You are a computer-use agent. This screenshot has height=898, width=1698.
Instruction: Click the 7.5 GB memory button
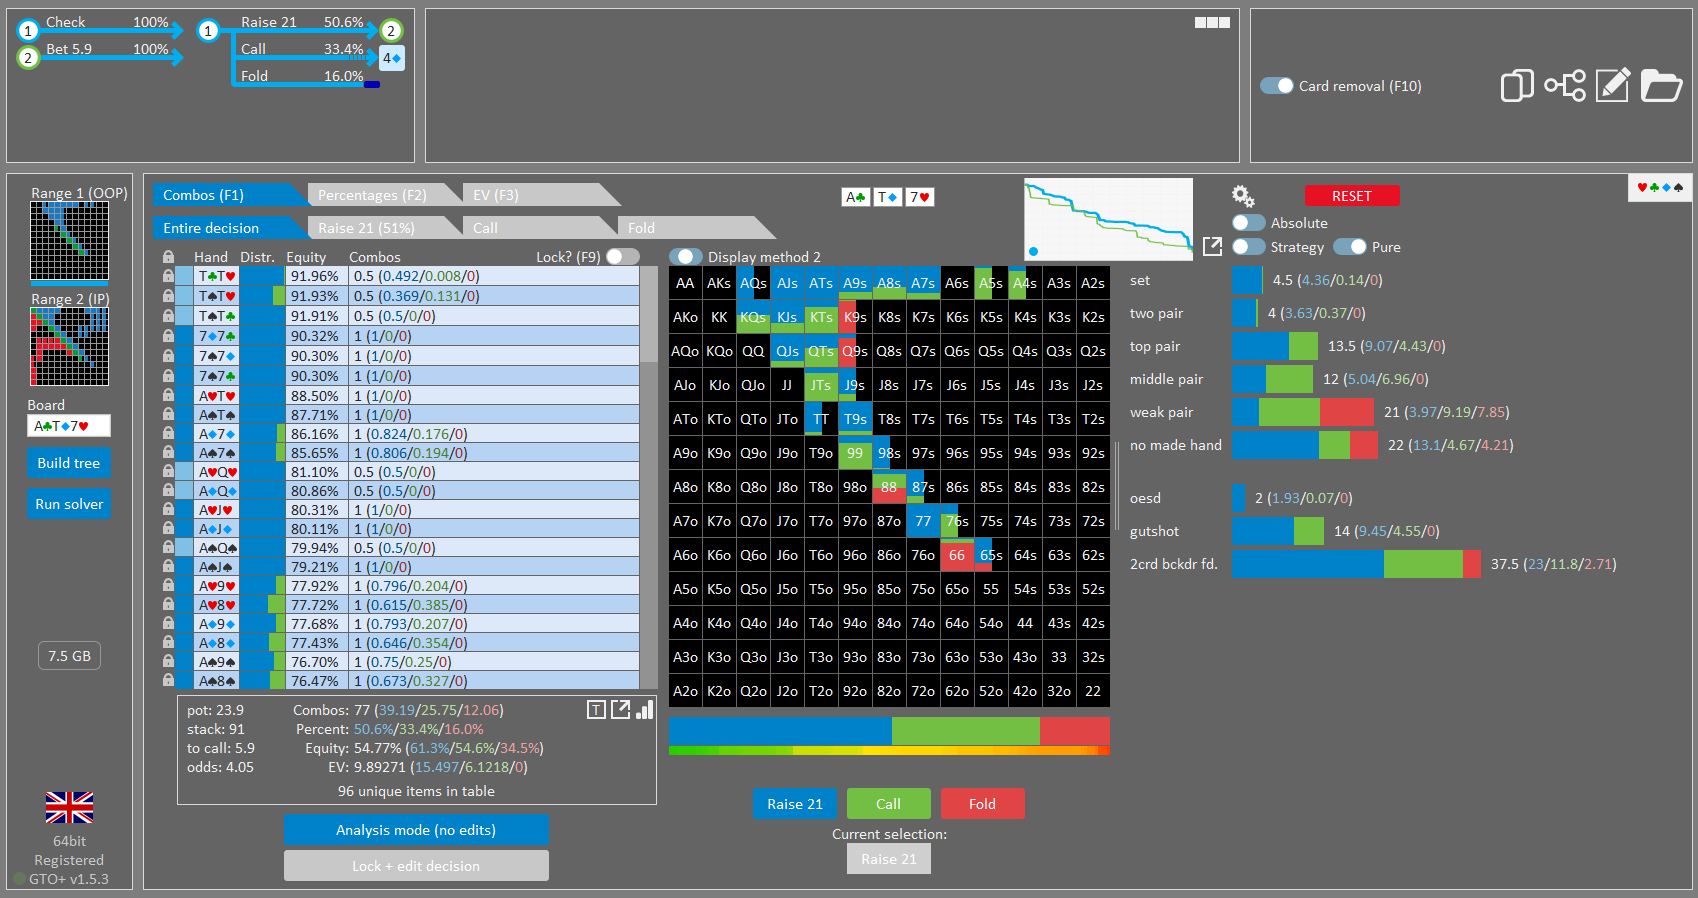[69, 656]
